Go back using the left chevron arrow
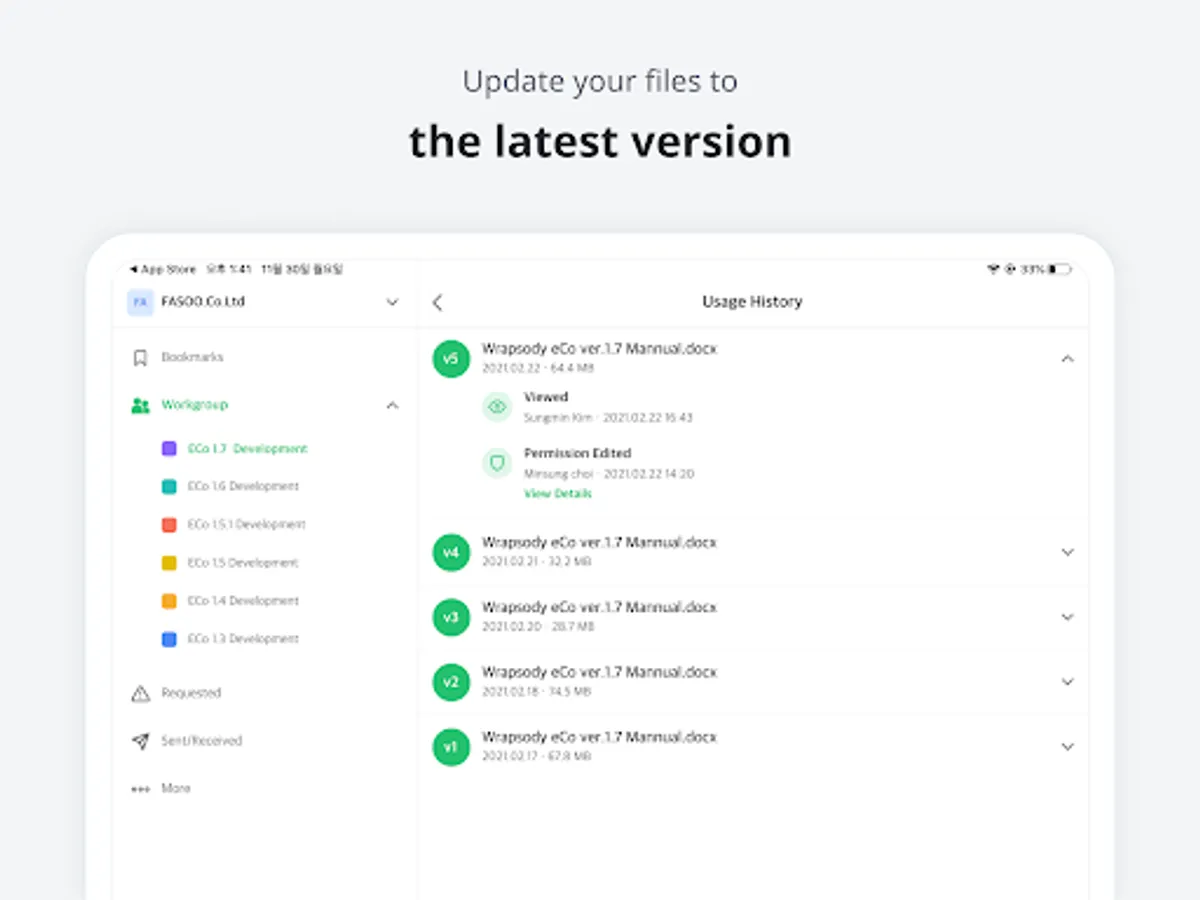This screenshot has width=1200, height=900. point(437,303)
